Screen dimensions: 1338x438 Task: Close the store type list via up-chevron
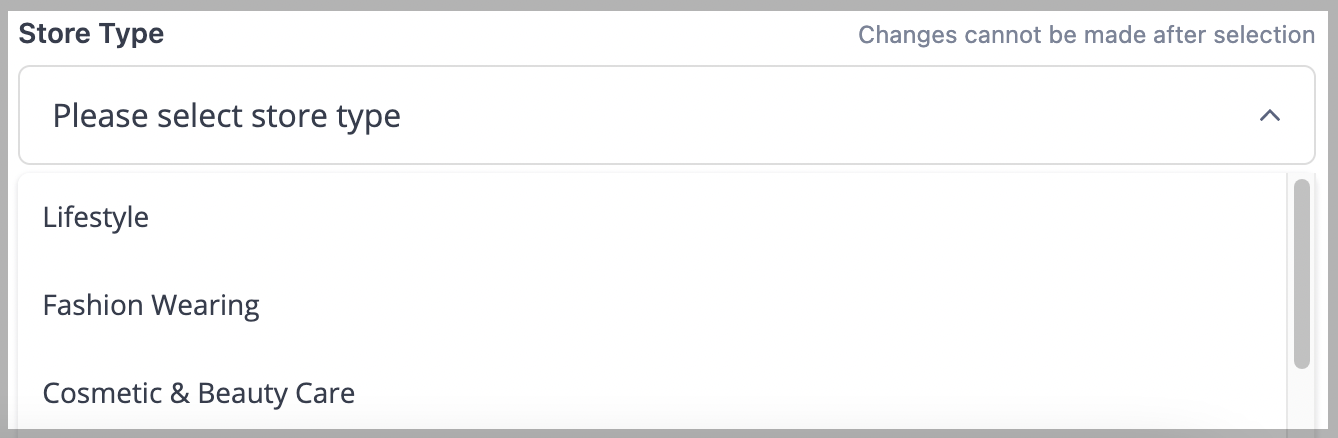[x=1269, y=116]
